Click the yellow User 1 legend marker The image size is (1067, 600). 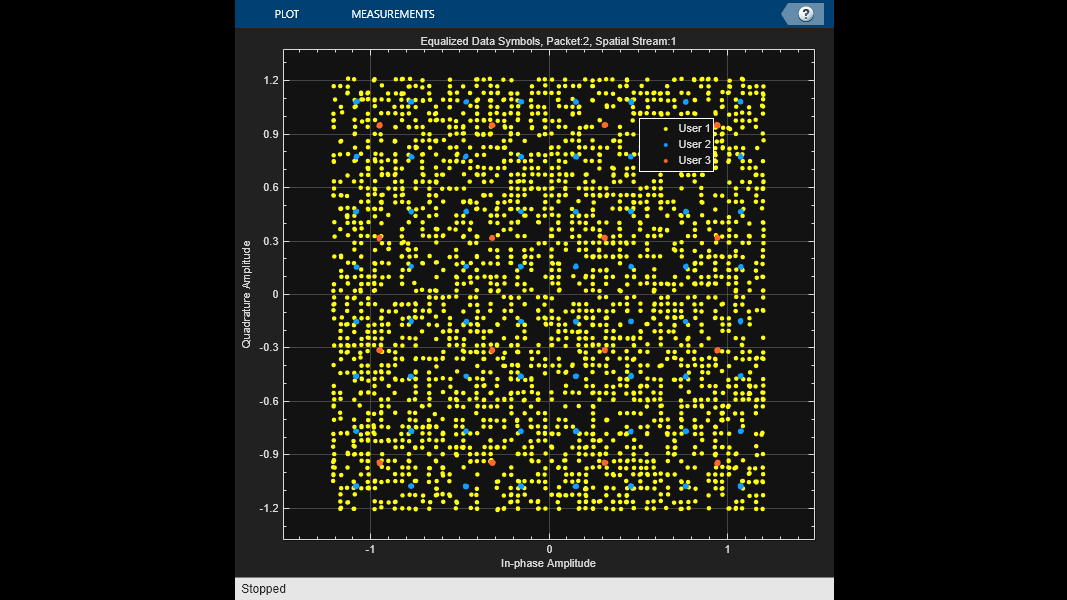(664, 128)
